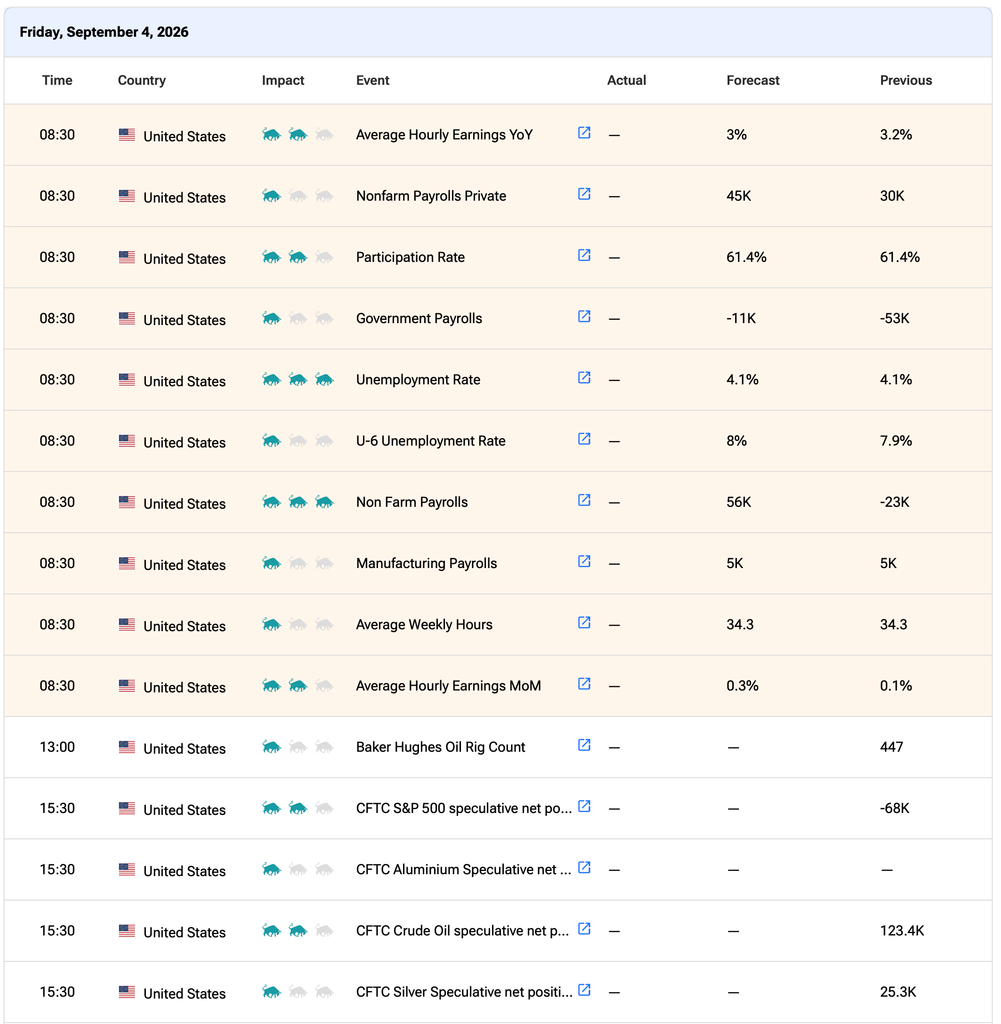Viewport: 1001px width, 1024px height.
Task: Click external link icon for Non Farm Payrolls
Action: pyautogui.click(x=584, y=501)
